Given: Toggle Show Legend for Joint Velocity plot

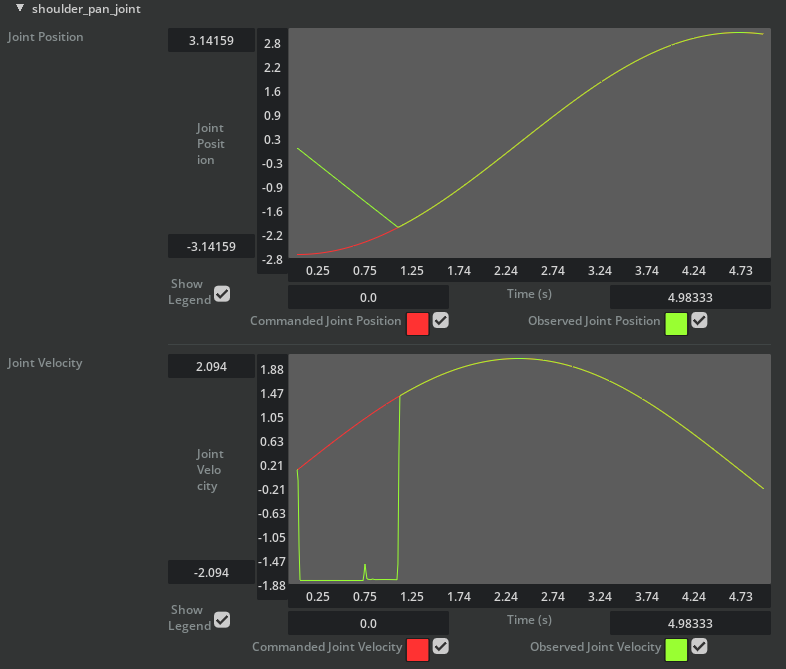Looking at the screenshot, I should pos(222,620).
